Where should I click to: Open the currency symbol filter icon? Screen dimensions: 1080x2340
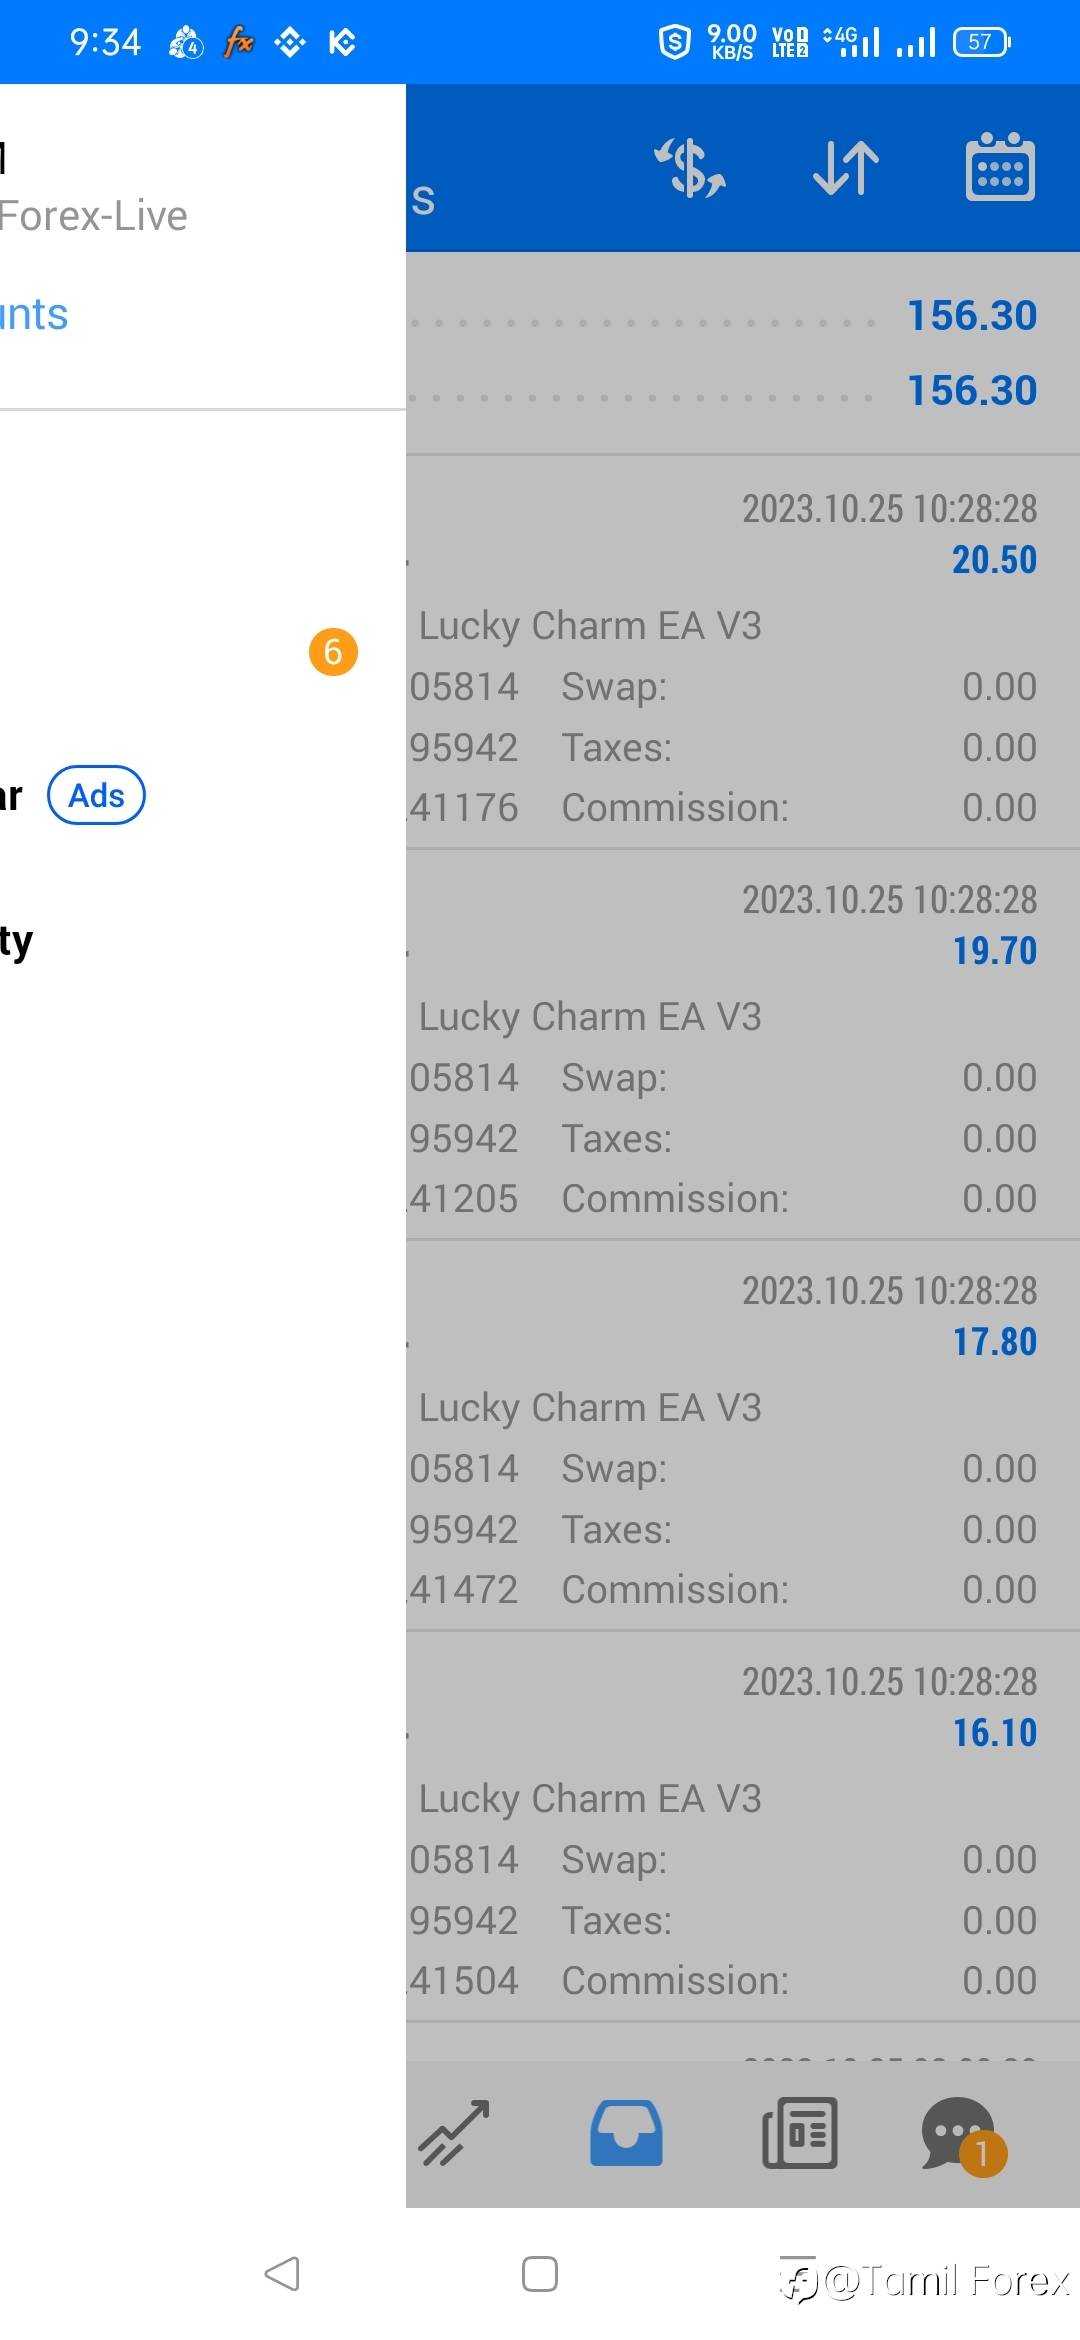point(690,167)
